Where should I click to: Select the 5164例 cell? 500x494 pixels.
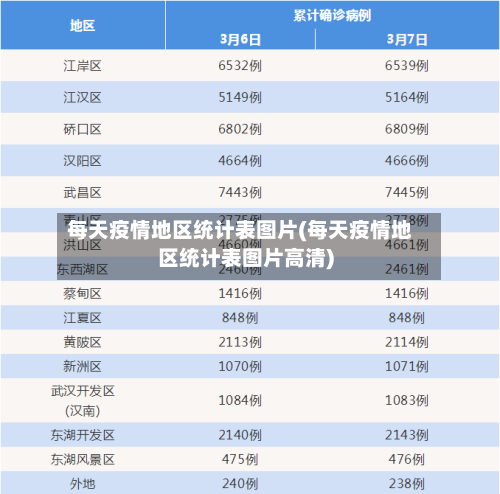(407, 97)
